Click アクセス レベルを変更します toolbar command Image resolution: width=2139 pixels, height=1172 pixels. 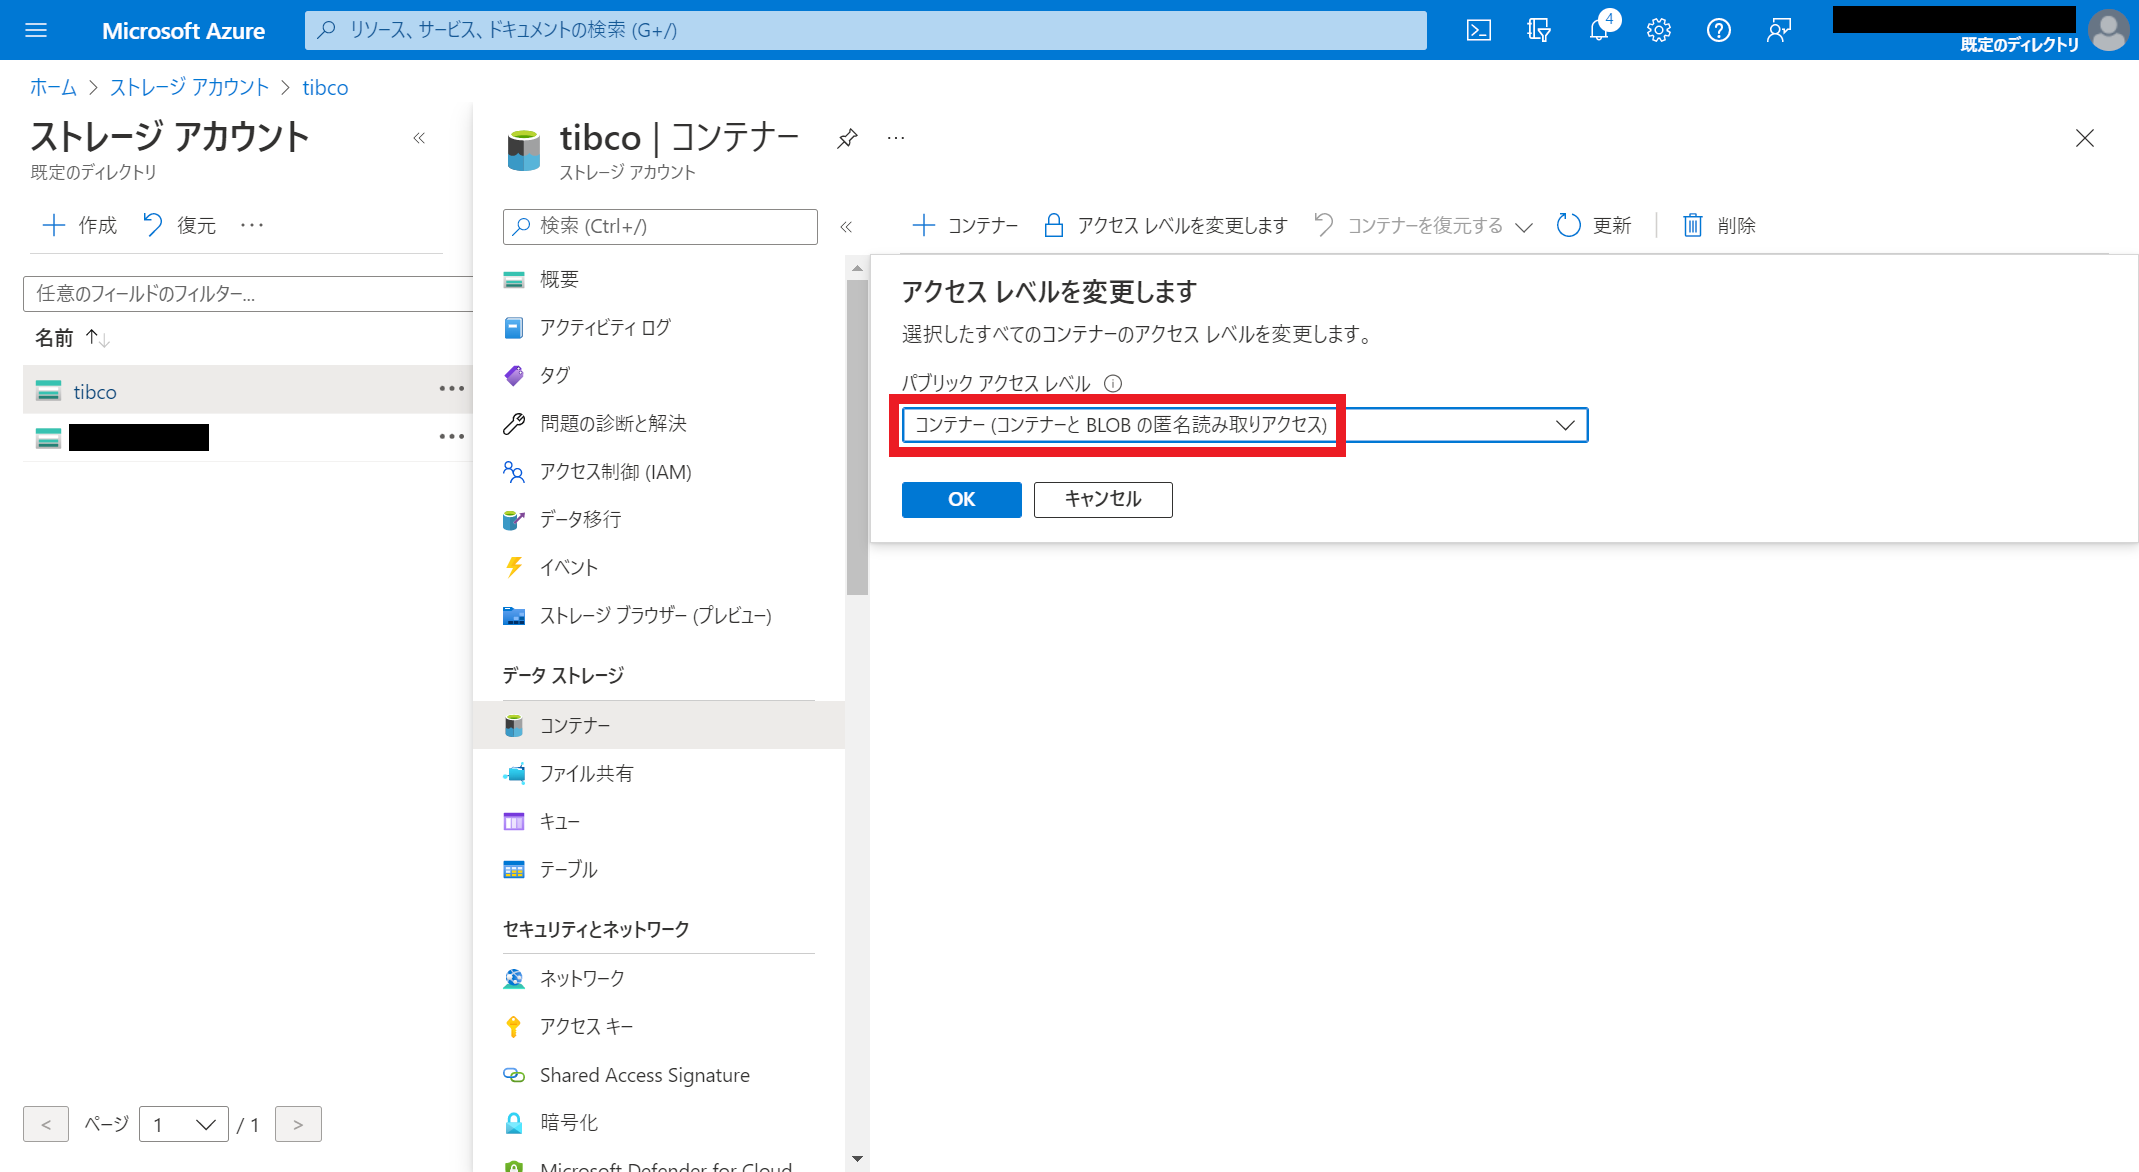point(1165,225)
